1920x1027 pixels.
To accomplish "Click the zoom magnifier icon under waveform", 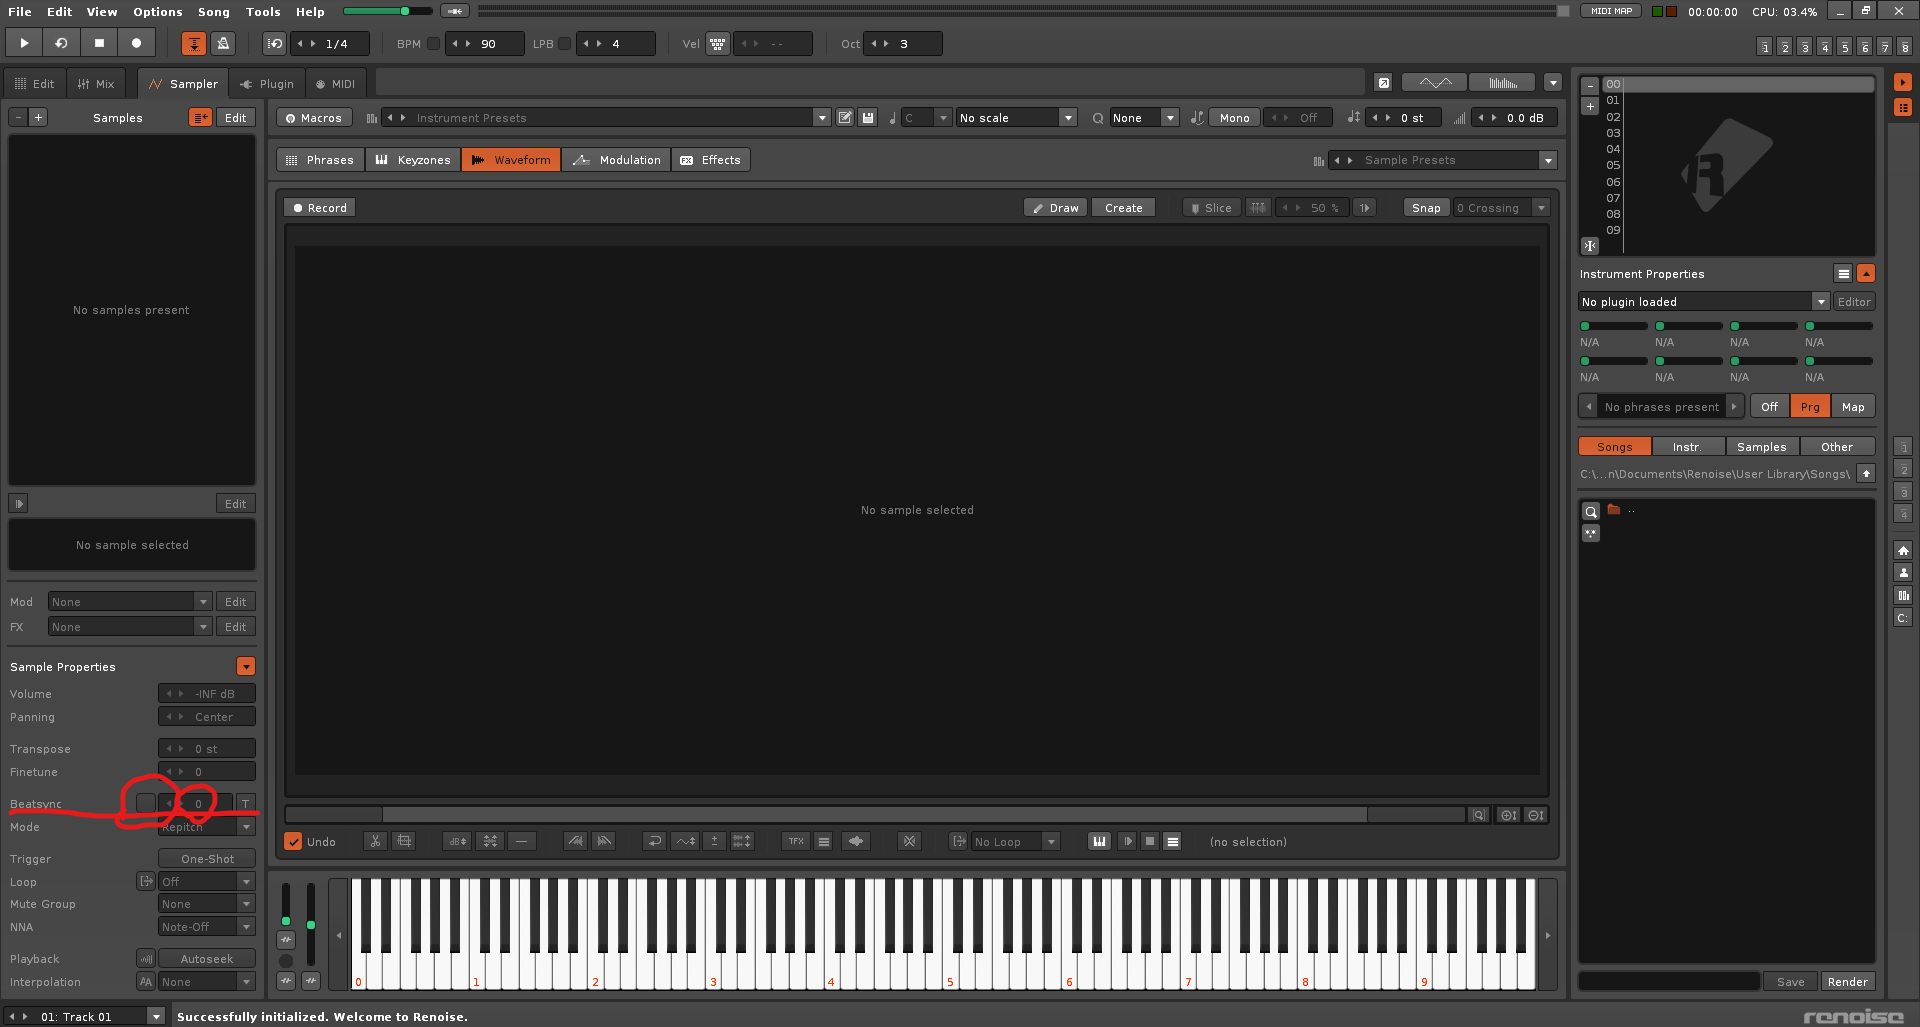I will [x=1479, y=815].
